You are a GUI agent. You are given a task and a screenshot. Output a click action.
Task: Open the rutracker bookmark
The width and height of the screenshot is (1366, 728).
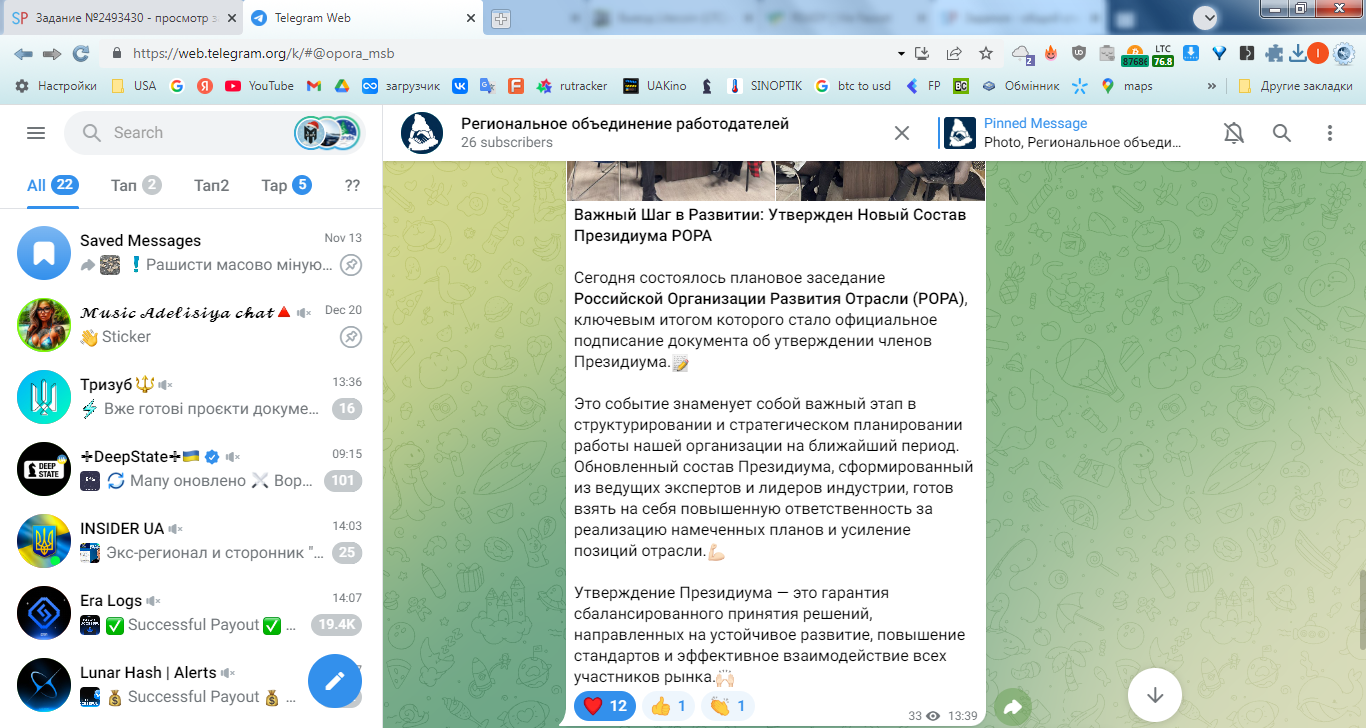coord(572,86)
